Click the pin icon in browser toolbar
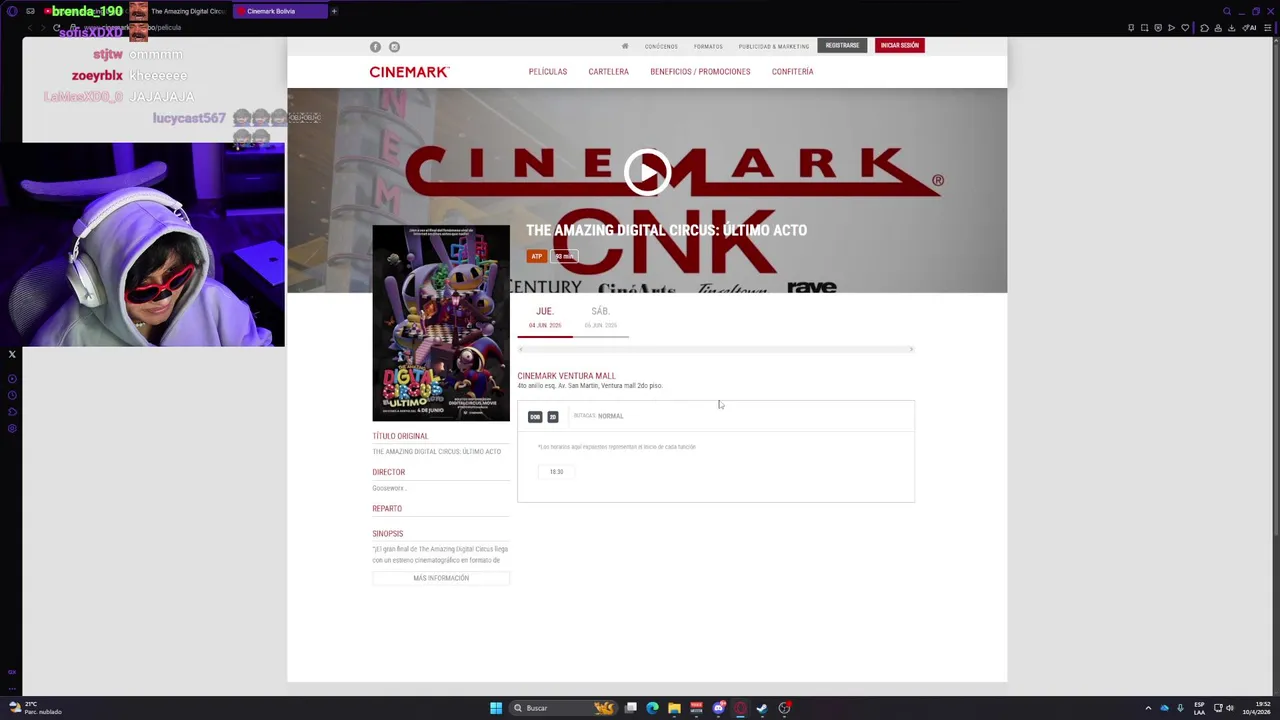The image size is (1280, 720). 1131,27
